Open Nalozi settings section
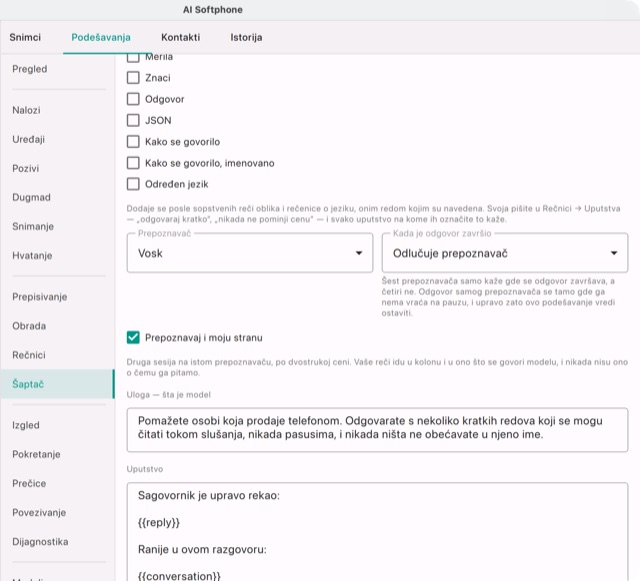 [x=58, y=110]
